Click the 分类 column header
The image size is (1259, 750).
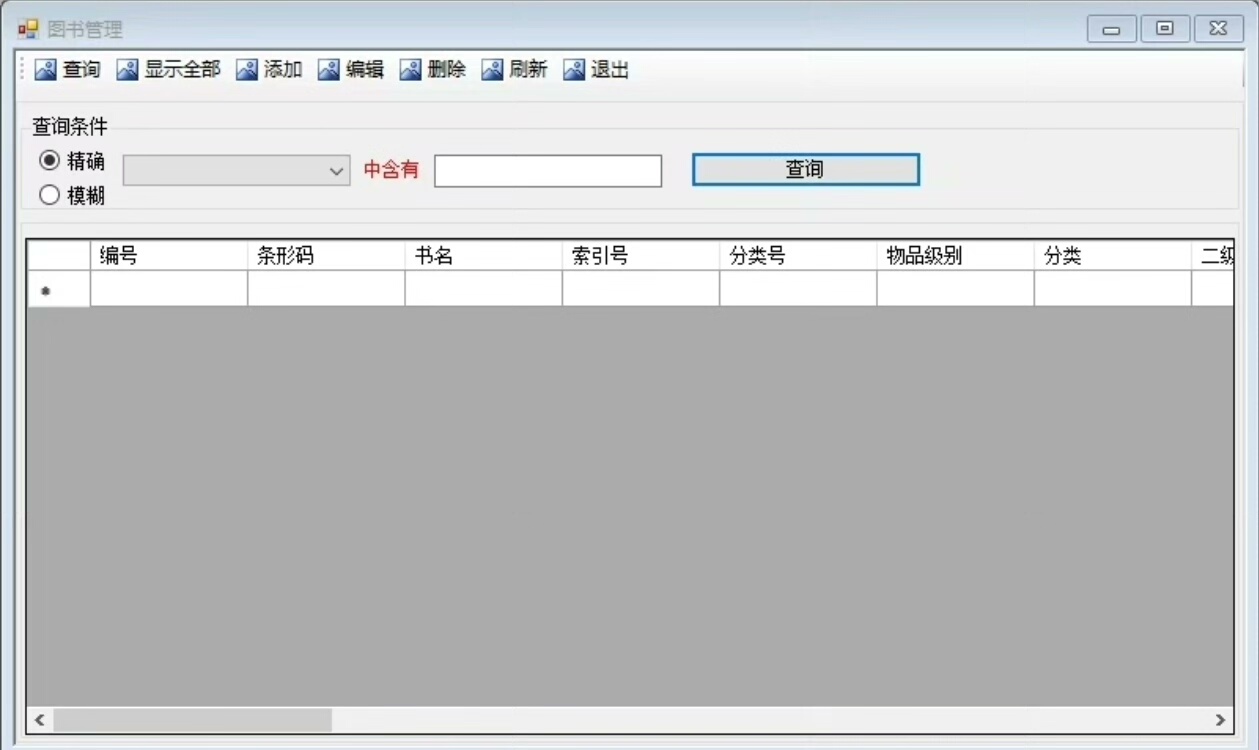[1113, 256]
